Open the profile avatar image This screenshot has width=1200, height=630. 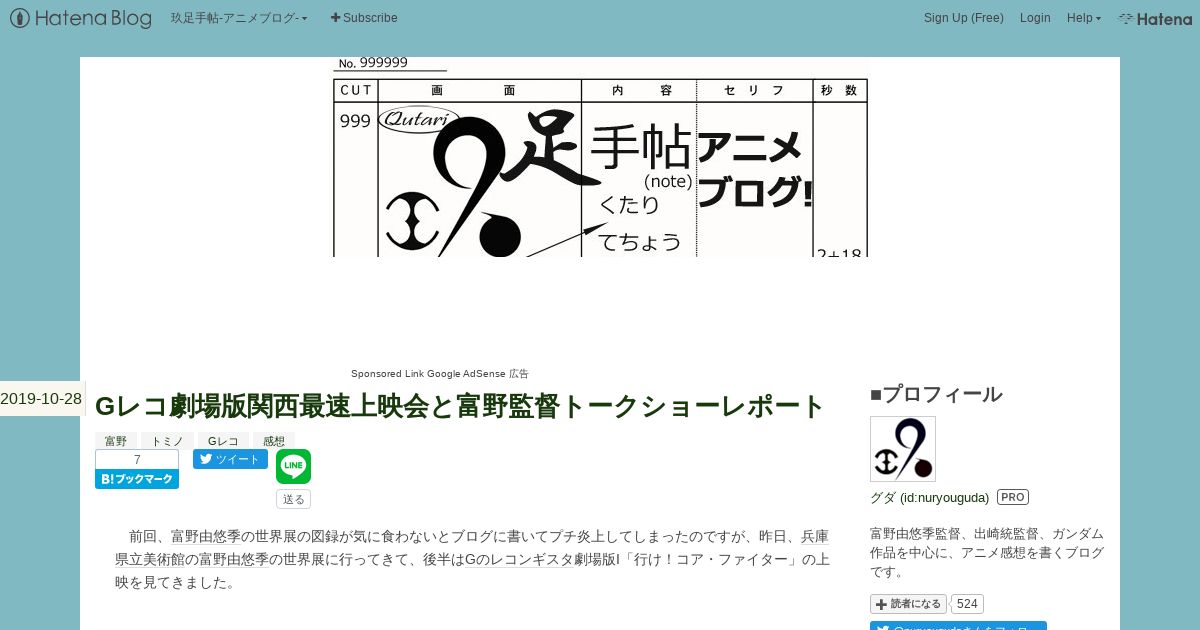pyautogui.click(x=903, y=449)
